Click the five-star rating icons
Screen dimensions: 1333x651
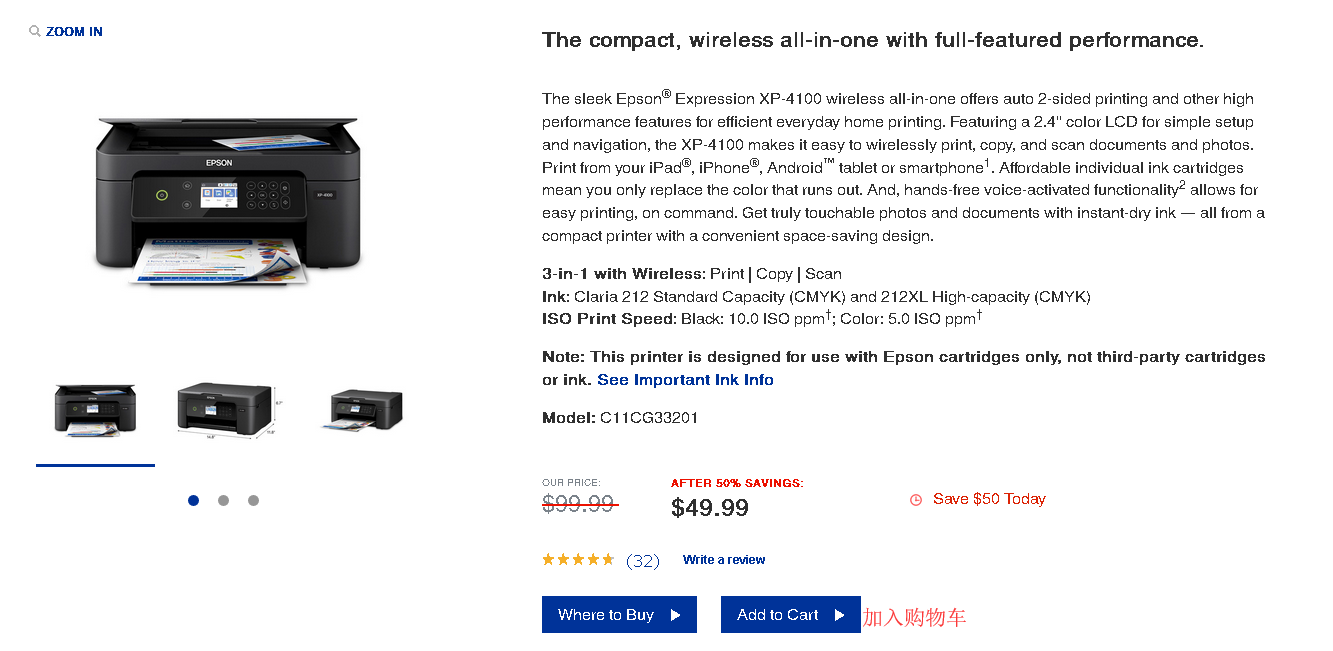tap(578, 560)
